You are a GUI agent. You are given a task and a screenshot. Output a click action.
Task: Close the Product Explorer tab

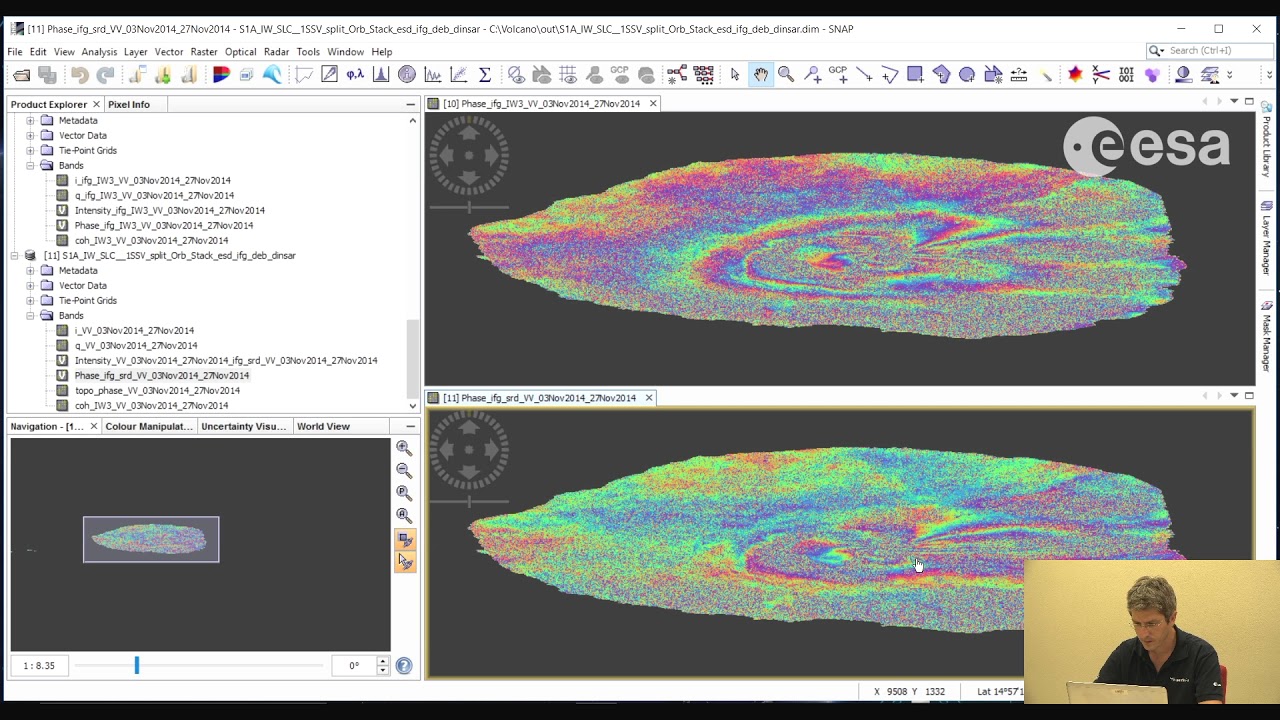click(x=96, y=104)
